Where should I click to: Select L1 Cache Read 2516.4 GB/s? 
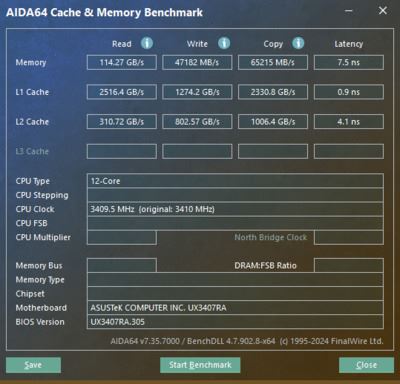(122, 92)
